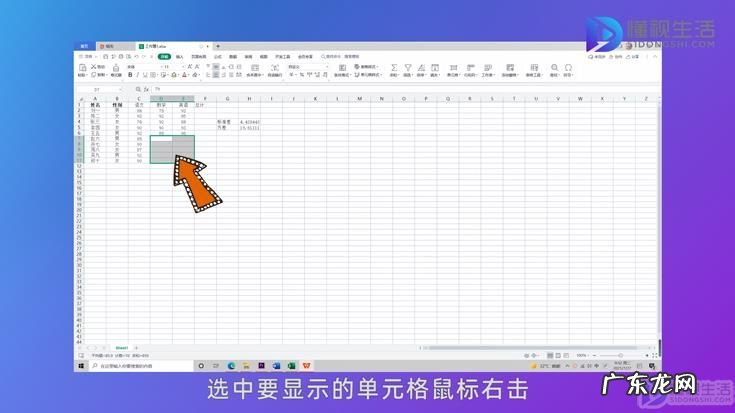Click the Share button at top right
The height and width of the screenshot is (413, 735).
(633, 57)
